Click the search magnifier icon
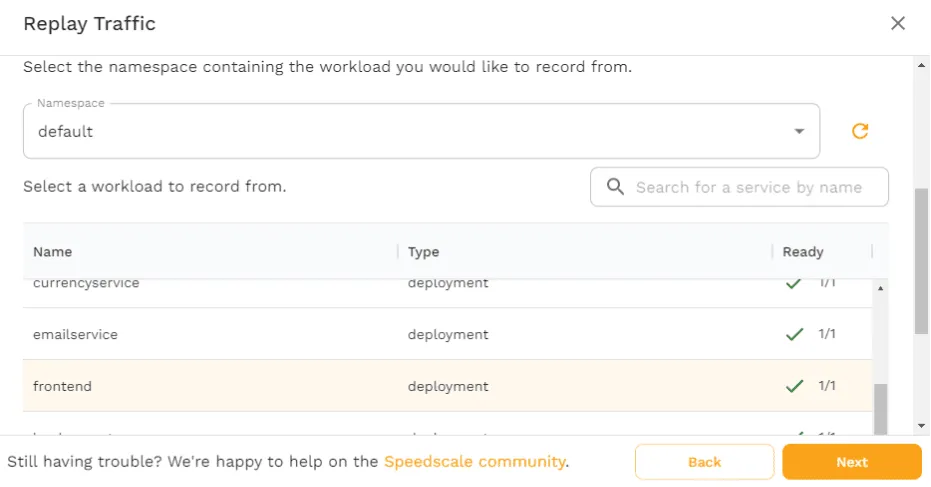Screen dimensions: 931x487 tap(615, 187)
